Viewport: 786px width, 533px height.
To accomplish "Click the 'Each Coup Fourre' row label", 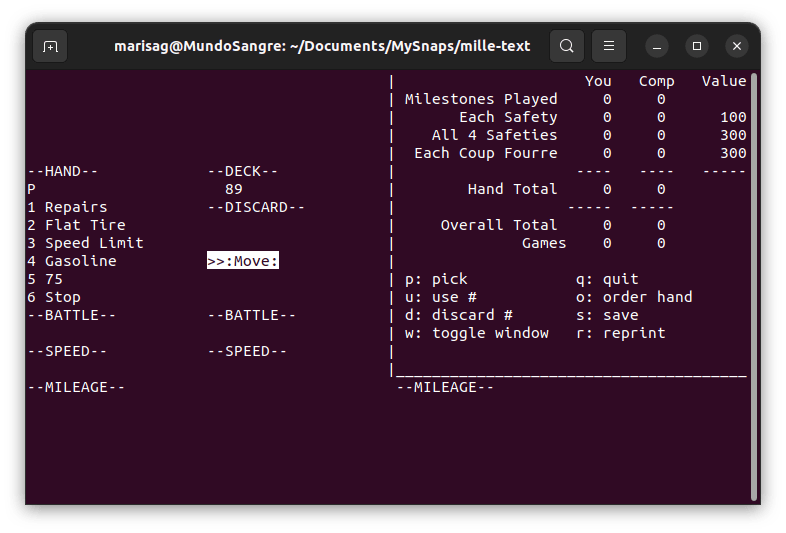I will click(x=486, y=153).
